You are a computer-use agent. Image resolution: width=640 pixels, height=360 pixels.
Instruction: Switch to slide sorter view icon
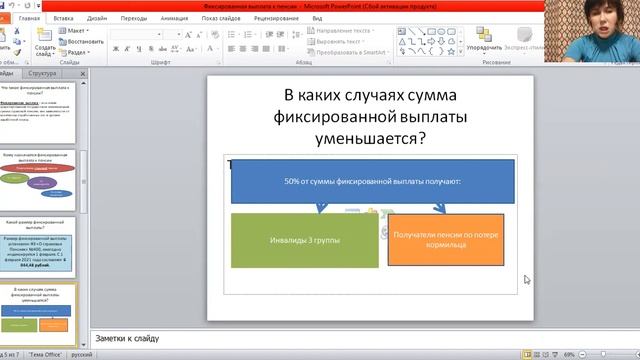click(x=537, y=355)
